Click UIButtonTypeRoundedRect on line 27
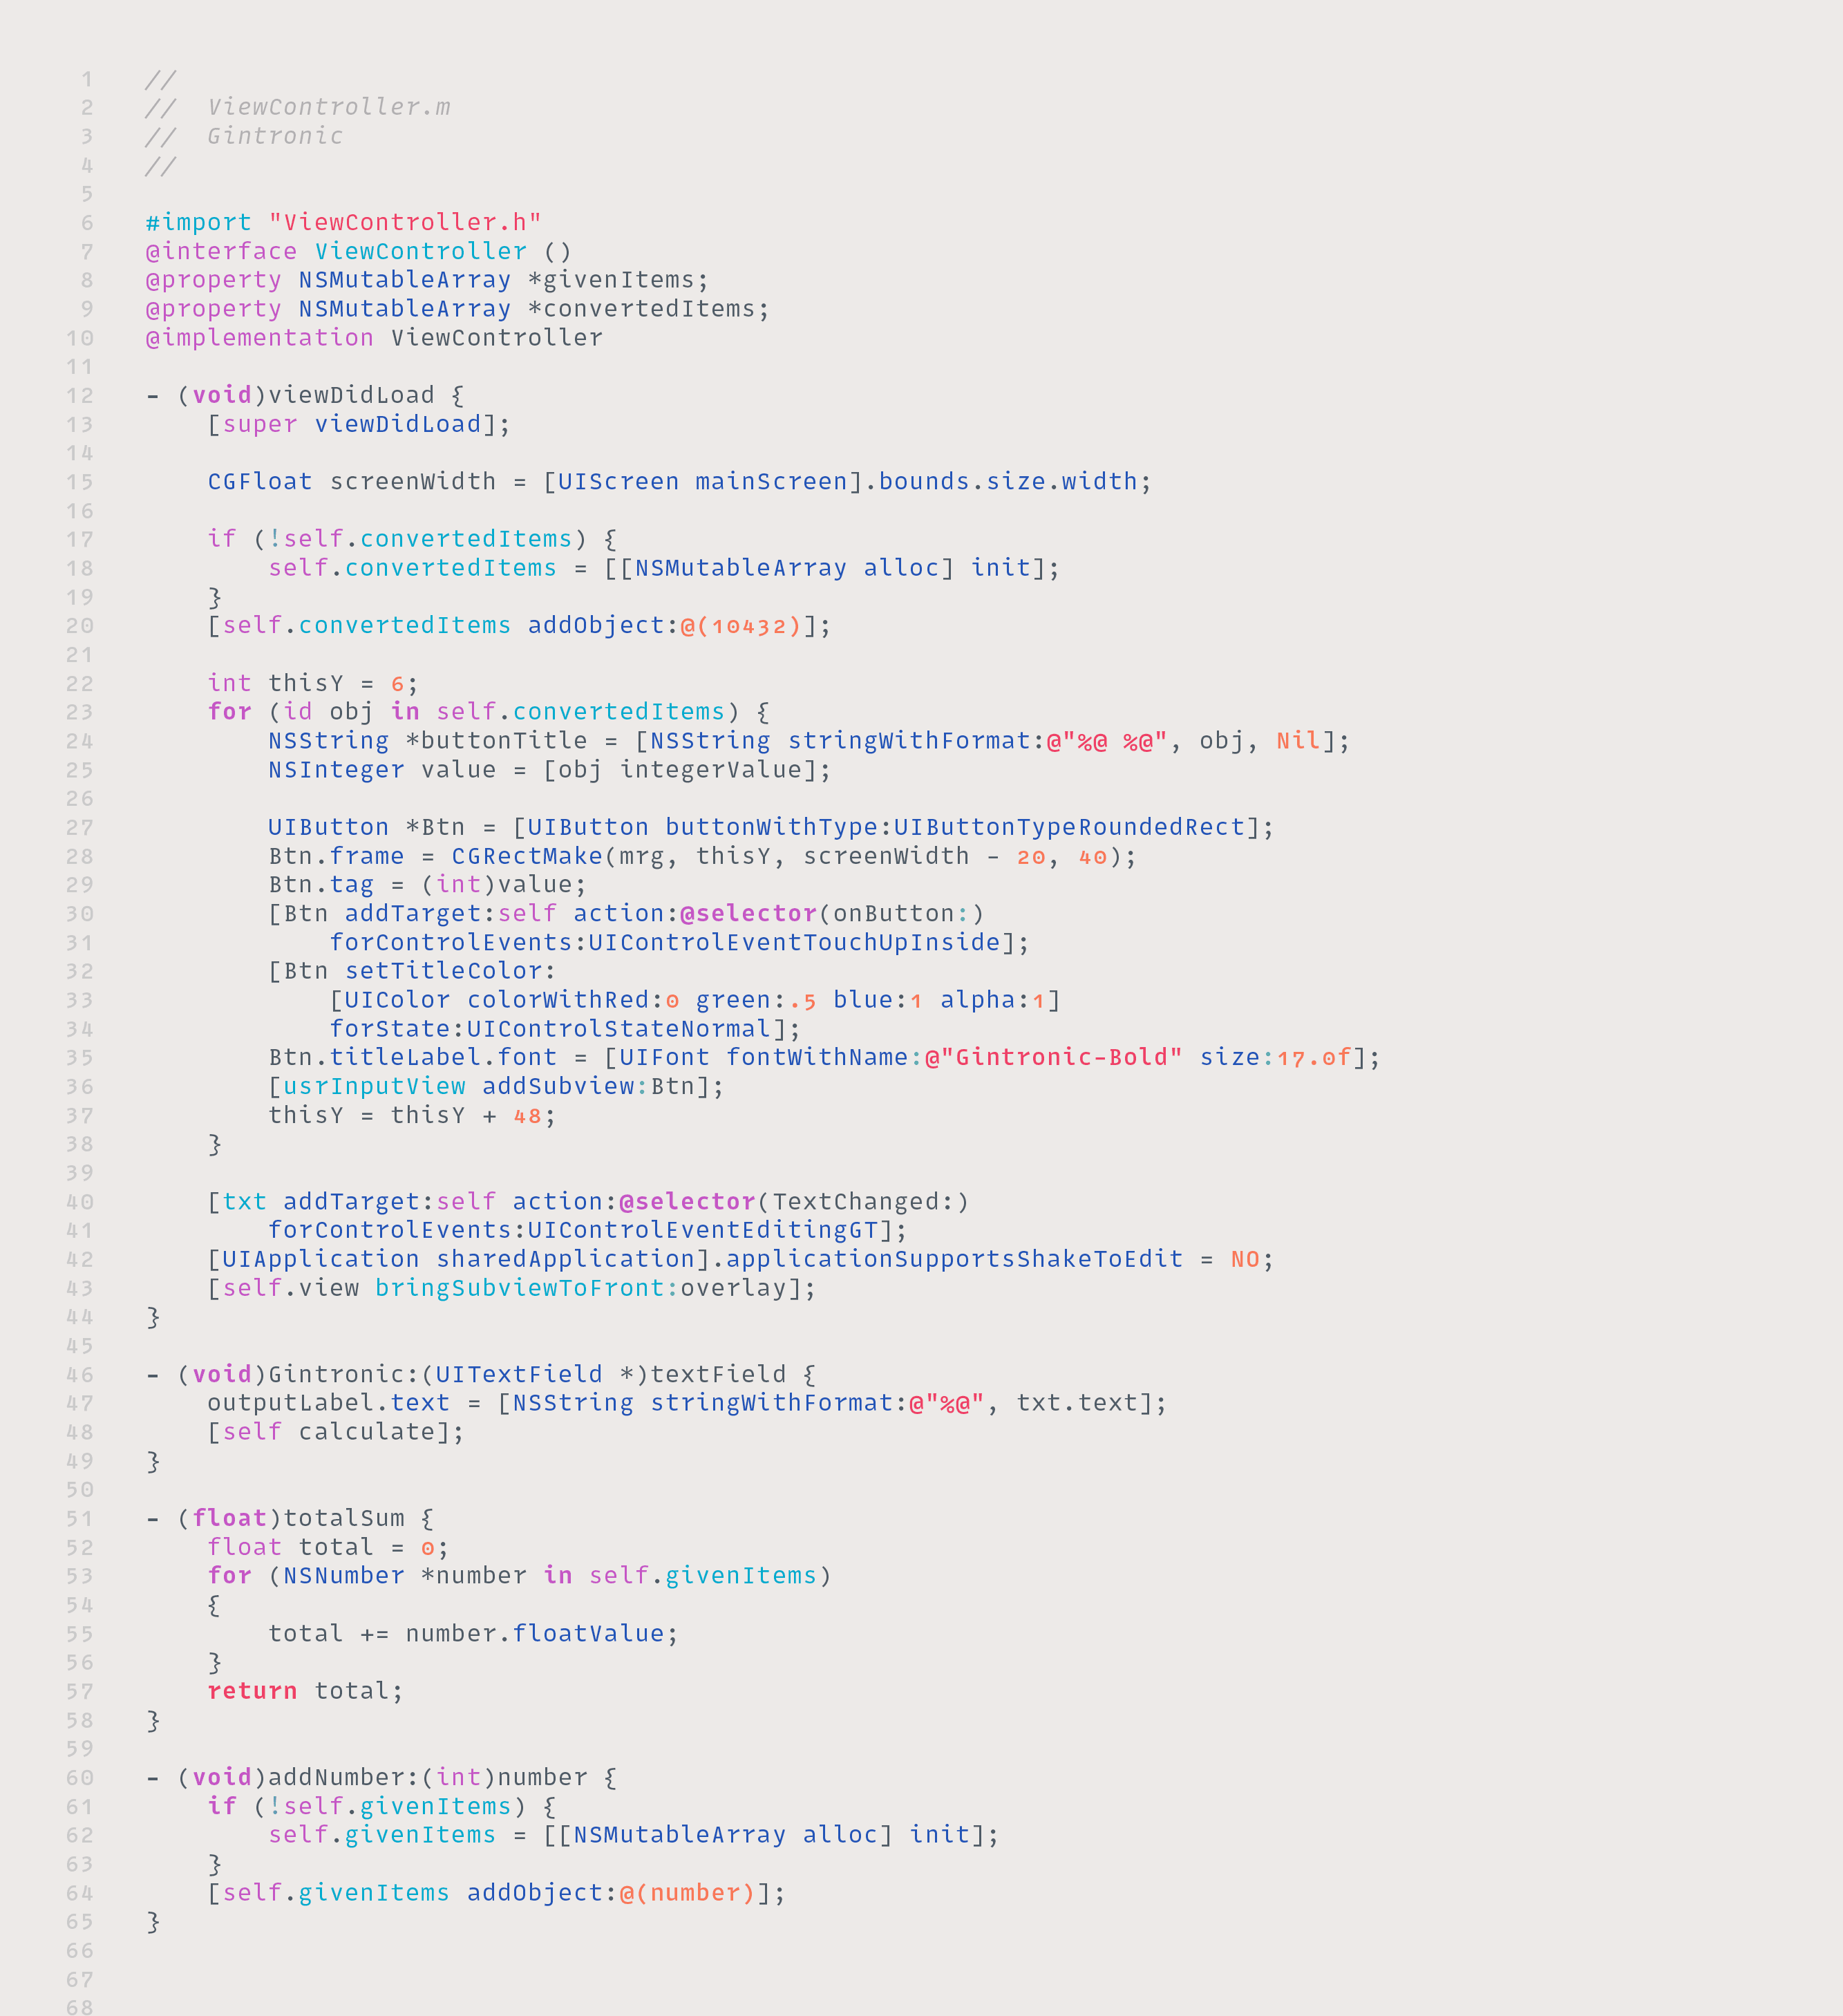1843x2016 pixels. (1069, 828)
